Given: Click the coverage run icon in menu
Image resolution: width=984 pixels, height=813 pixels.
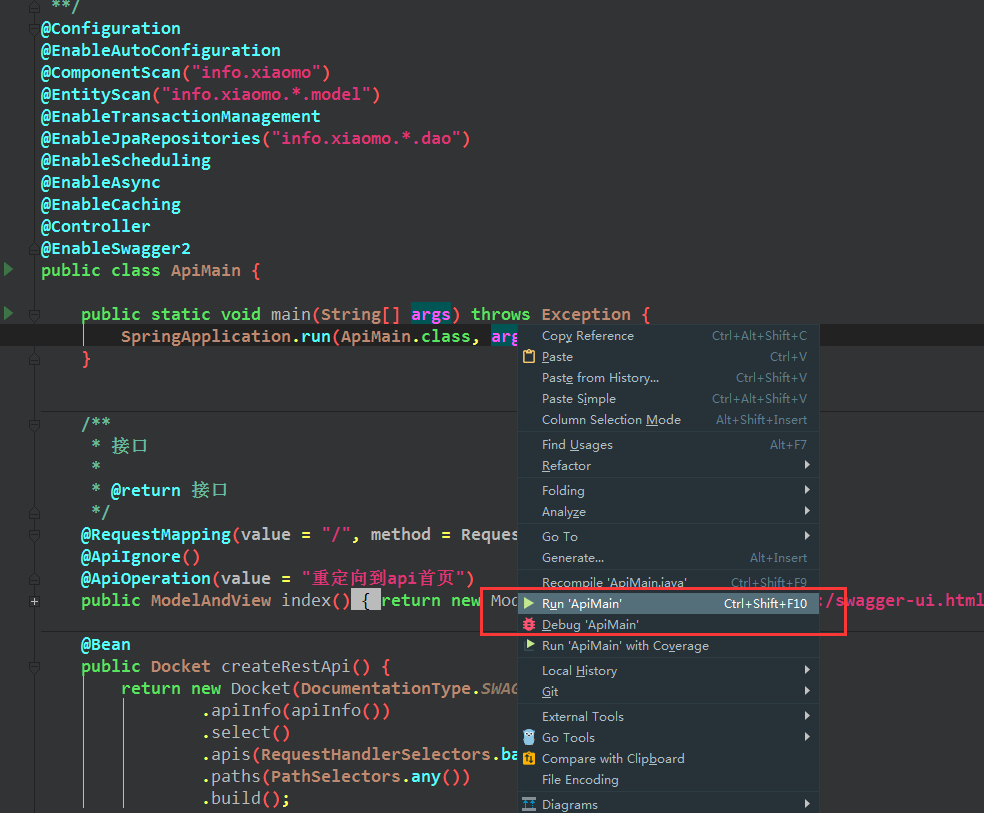Looking at the screenshot, I should point(529,645).
